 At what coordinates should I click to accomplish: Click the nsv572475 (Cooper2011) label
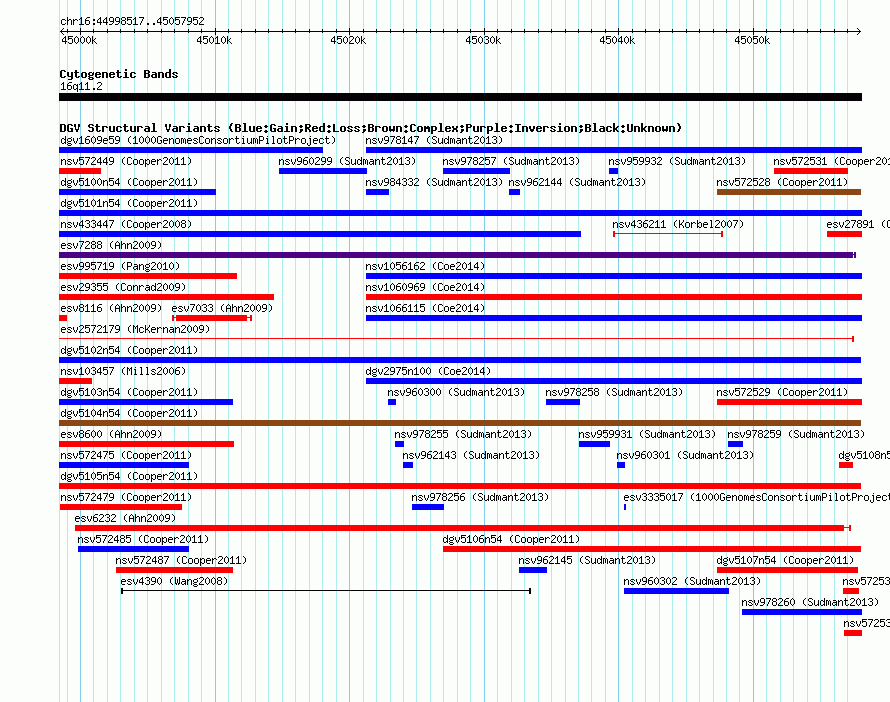126,455
